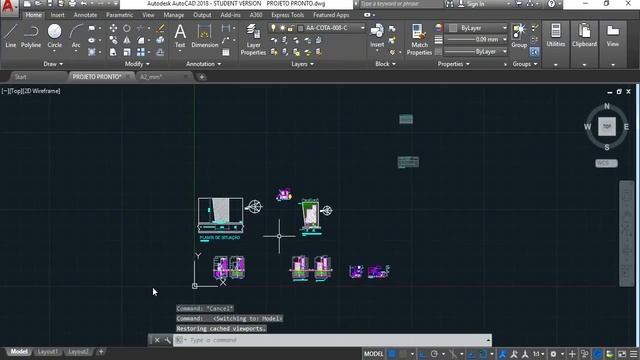Viewport: 640px width, 360px height.
Task: Switch to the Layout1 tab
Action: pos(47,351)
